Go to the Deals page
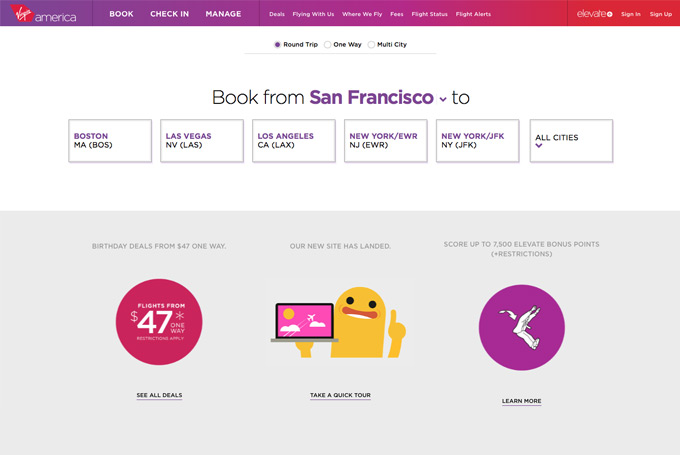The image size is (680, 455). click(277, 14)
